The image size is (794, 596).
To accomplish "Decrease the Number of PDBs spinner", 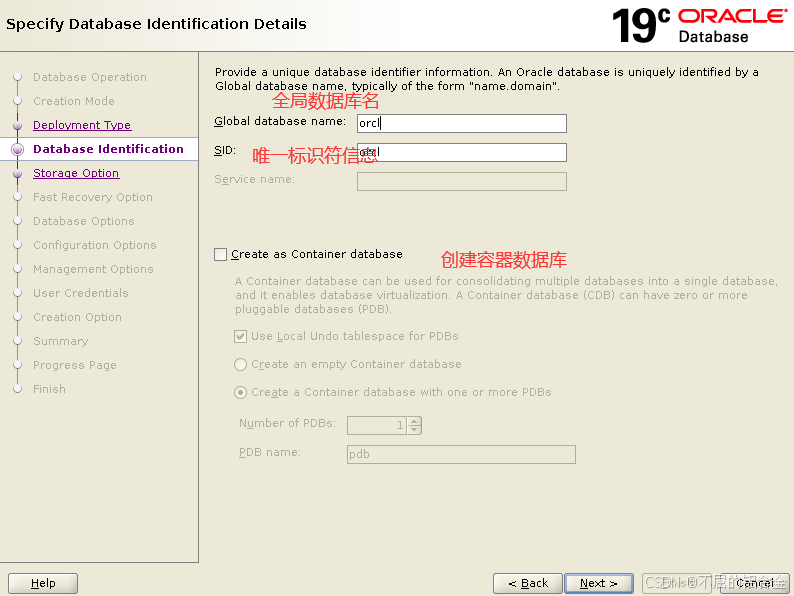I will point(414,429).
